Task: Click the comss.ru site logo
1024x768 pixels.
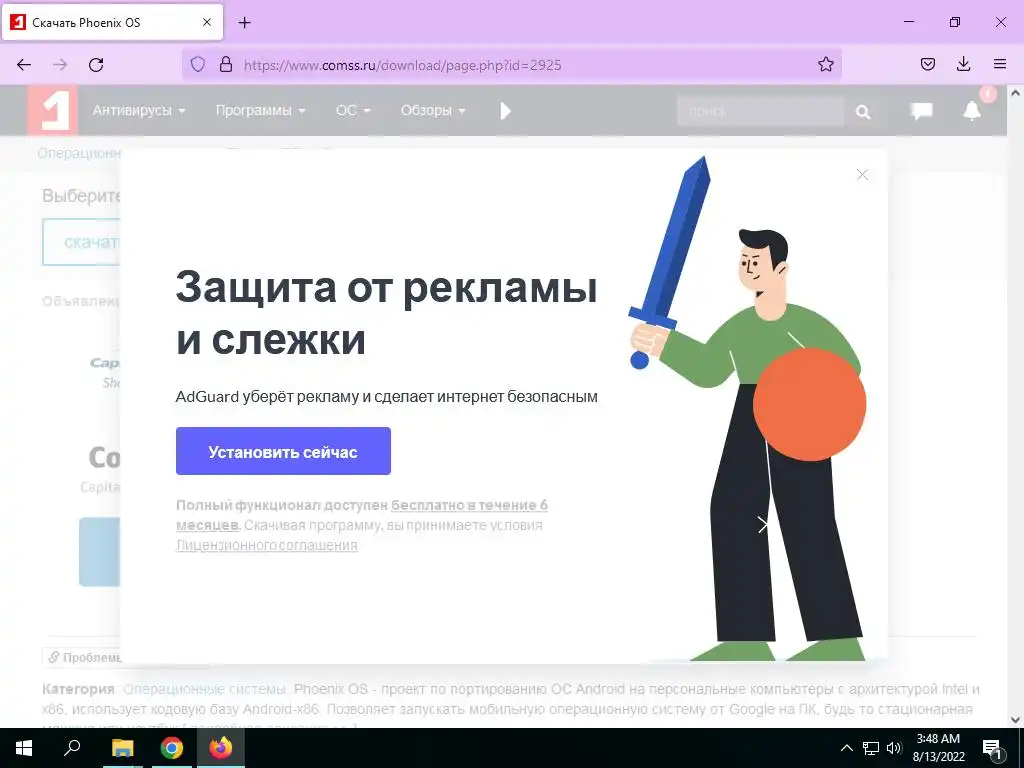Action: (x=53, y=110)
